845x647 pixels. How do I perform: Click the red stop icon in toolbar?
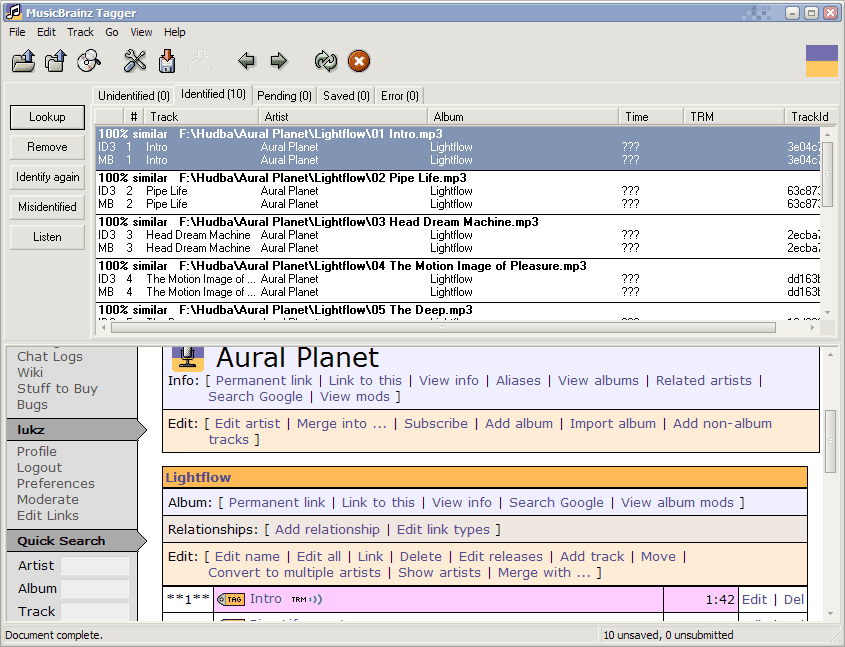(359, 61)
